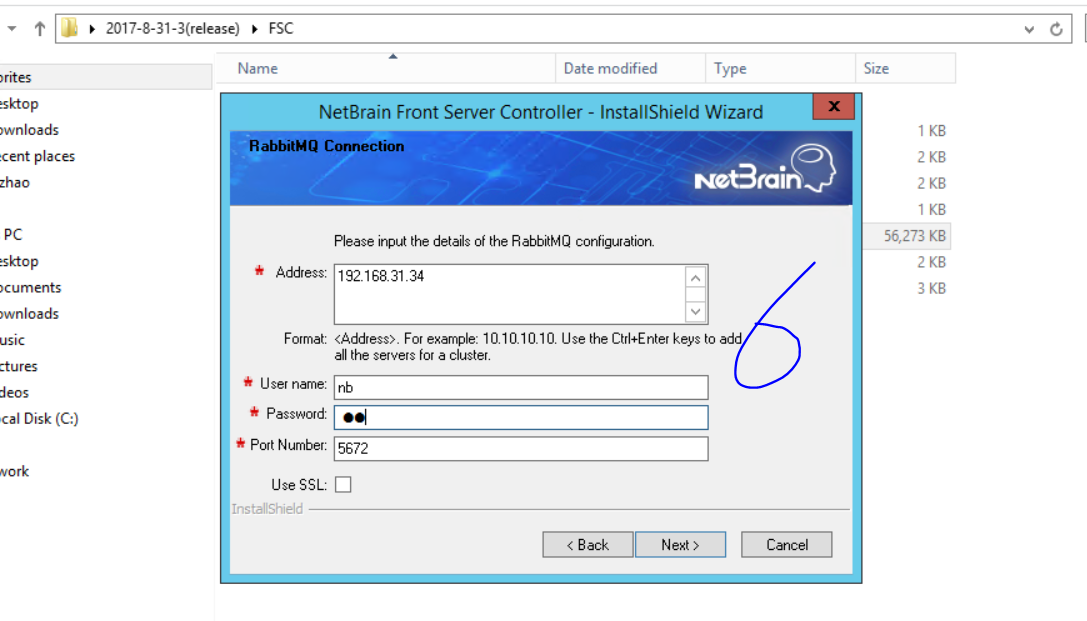1087x621 pixels.
Task: Select Network in navigation pane
Action: click(15, 472)
